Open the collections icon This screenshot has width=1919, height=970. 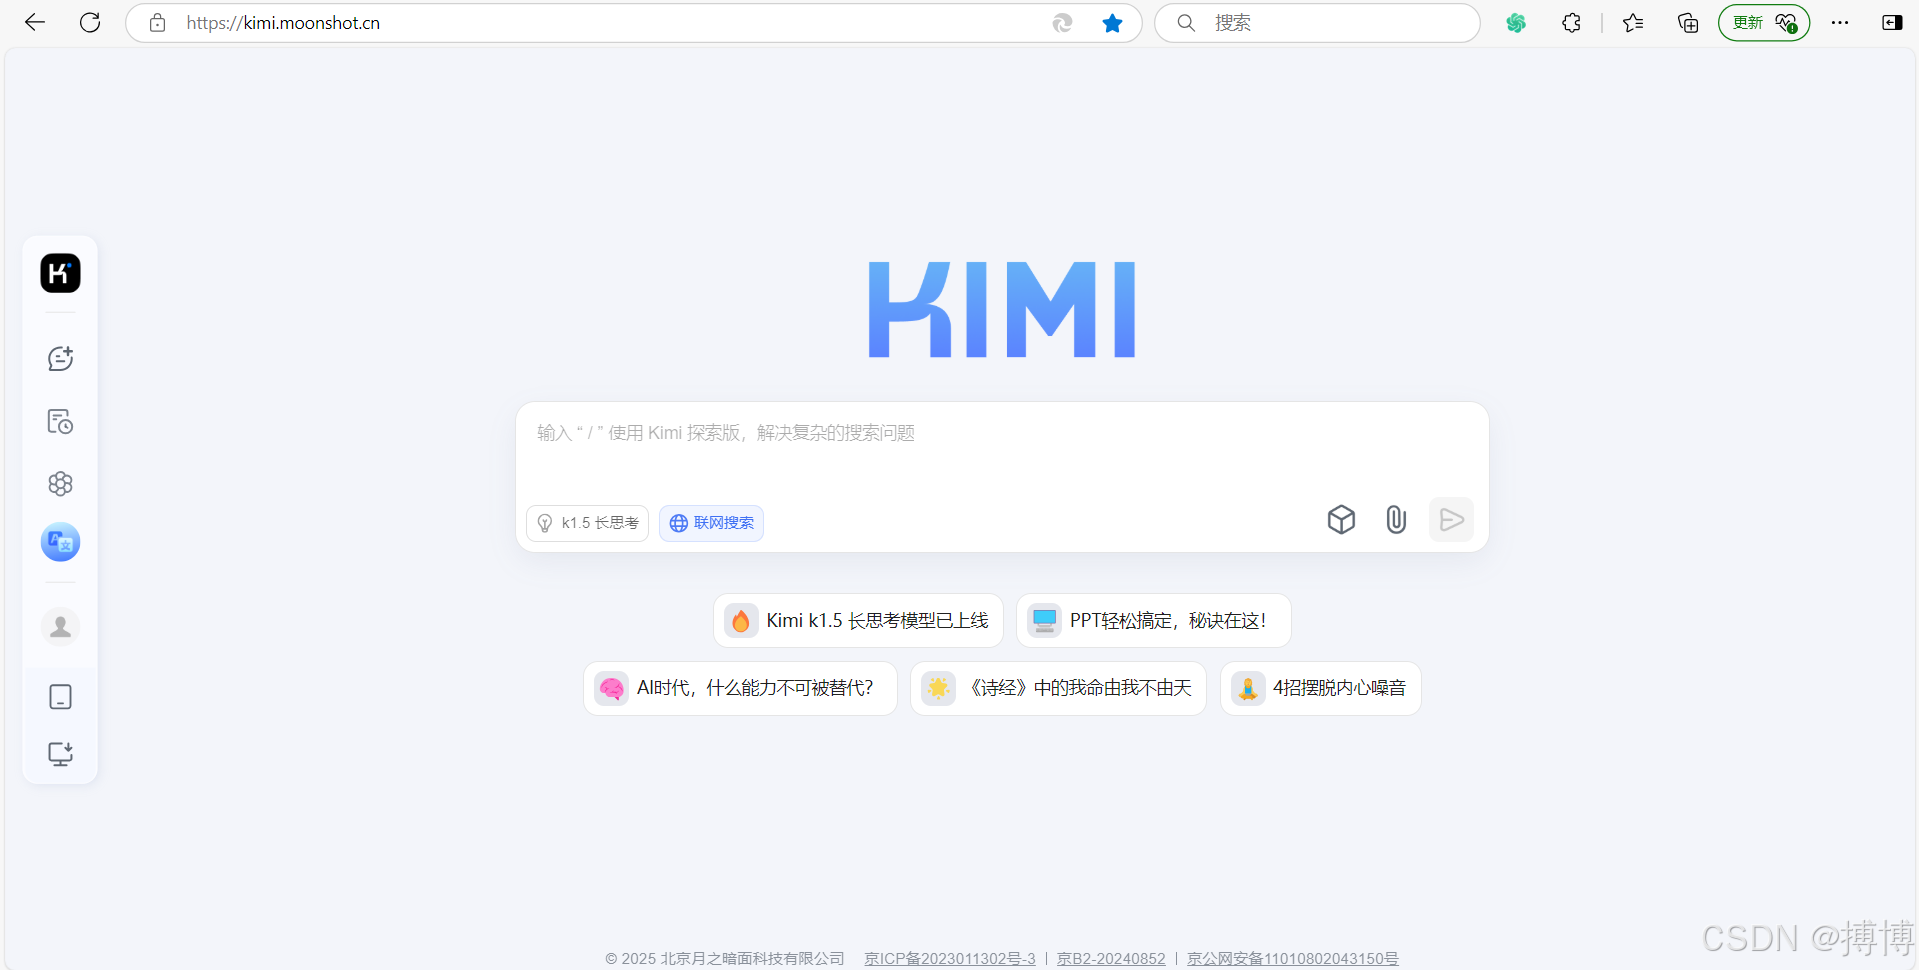1688,22
